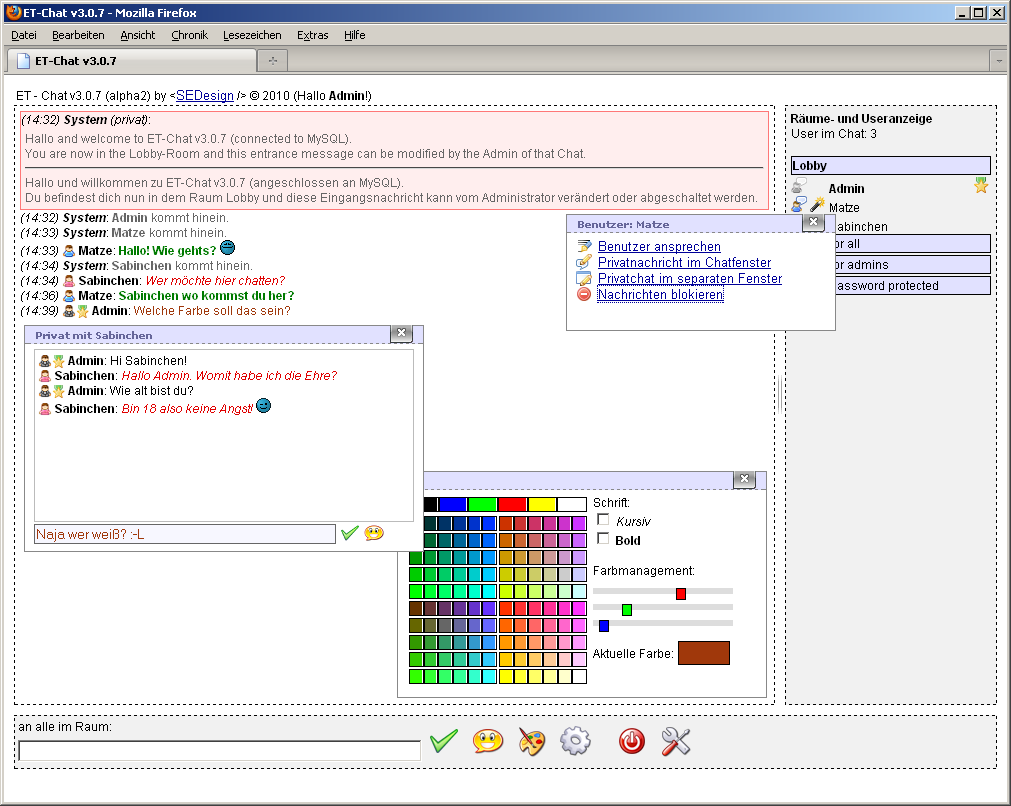Click the an alle im Raum input field
The width and height of the screenshot is (1011, 806).
219,750
